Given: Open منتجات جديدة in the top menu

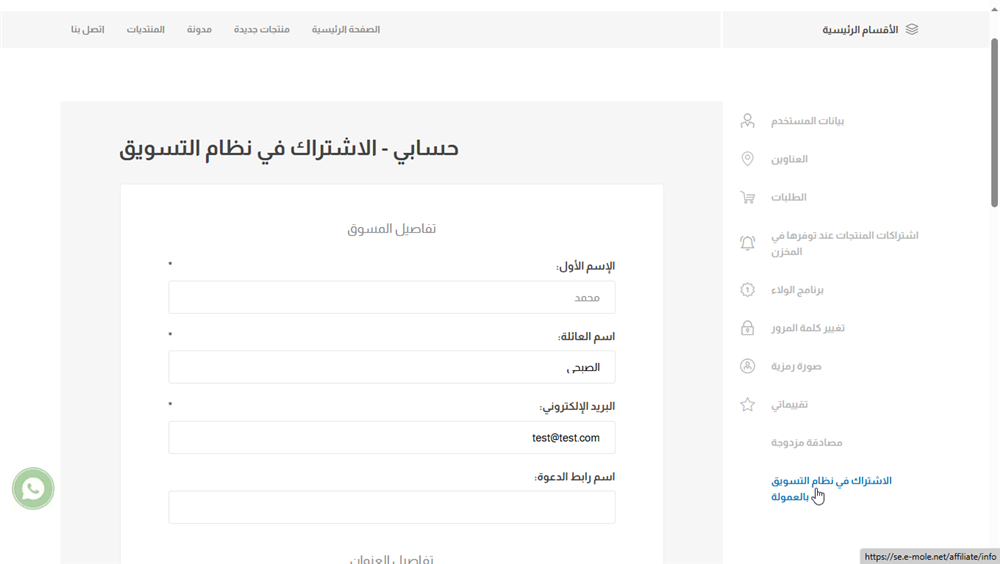Looking at the screenshot, I should pos(262,29).
